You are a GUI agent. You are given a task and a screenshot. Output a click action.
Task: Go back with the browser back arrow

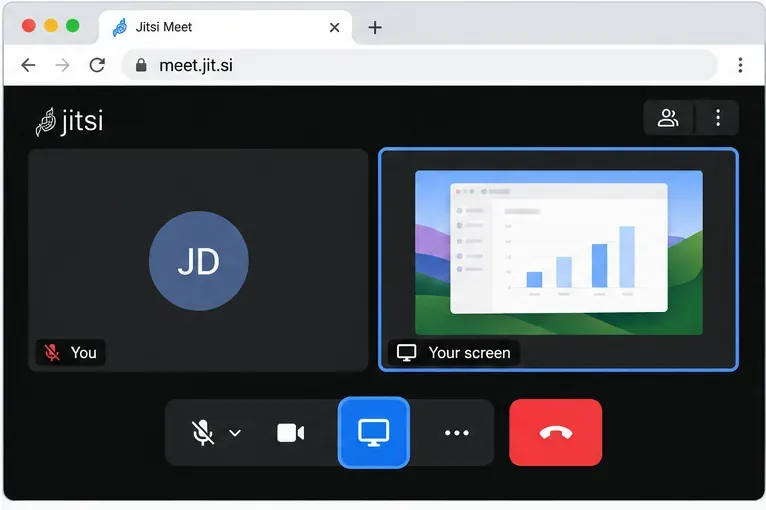(x=28, y=65)
